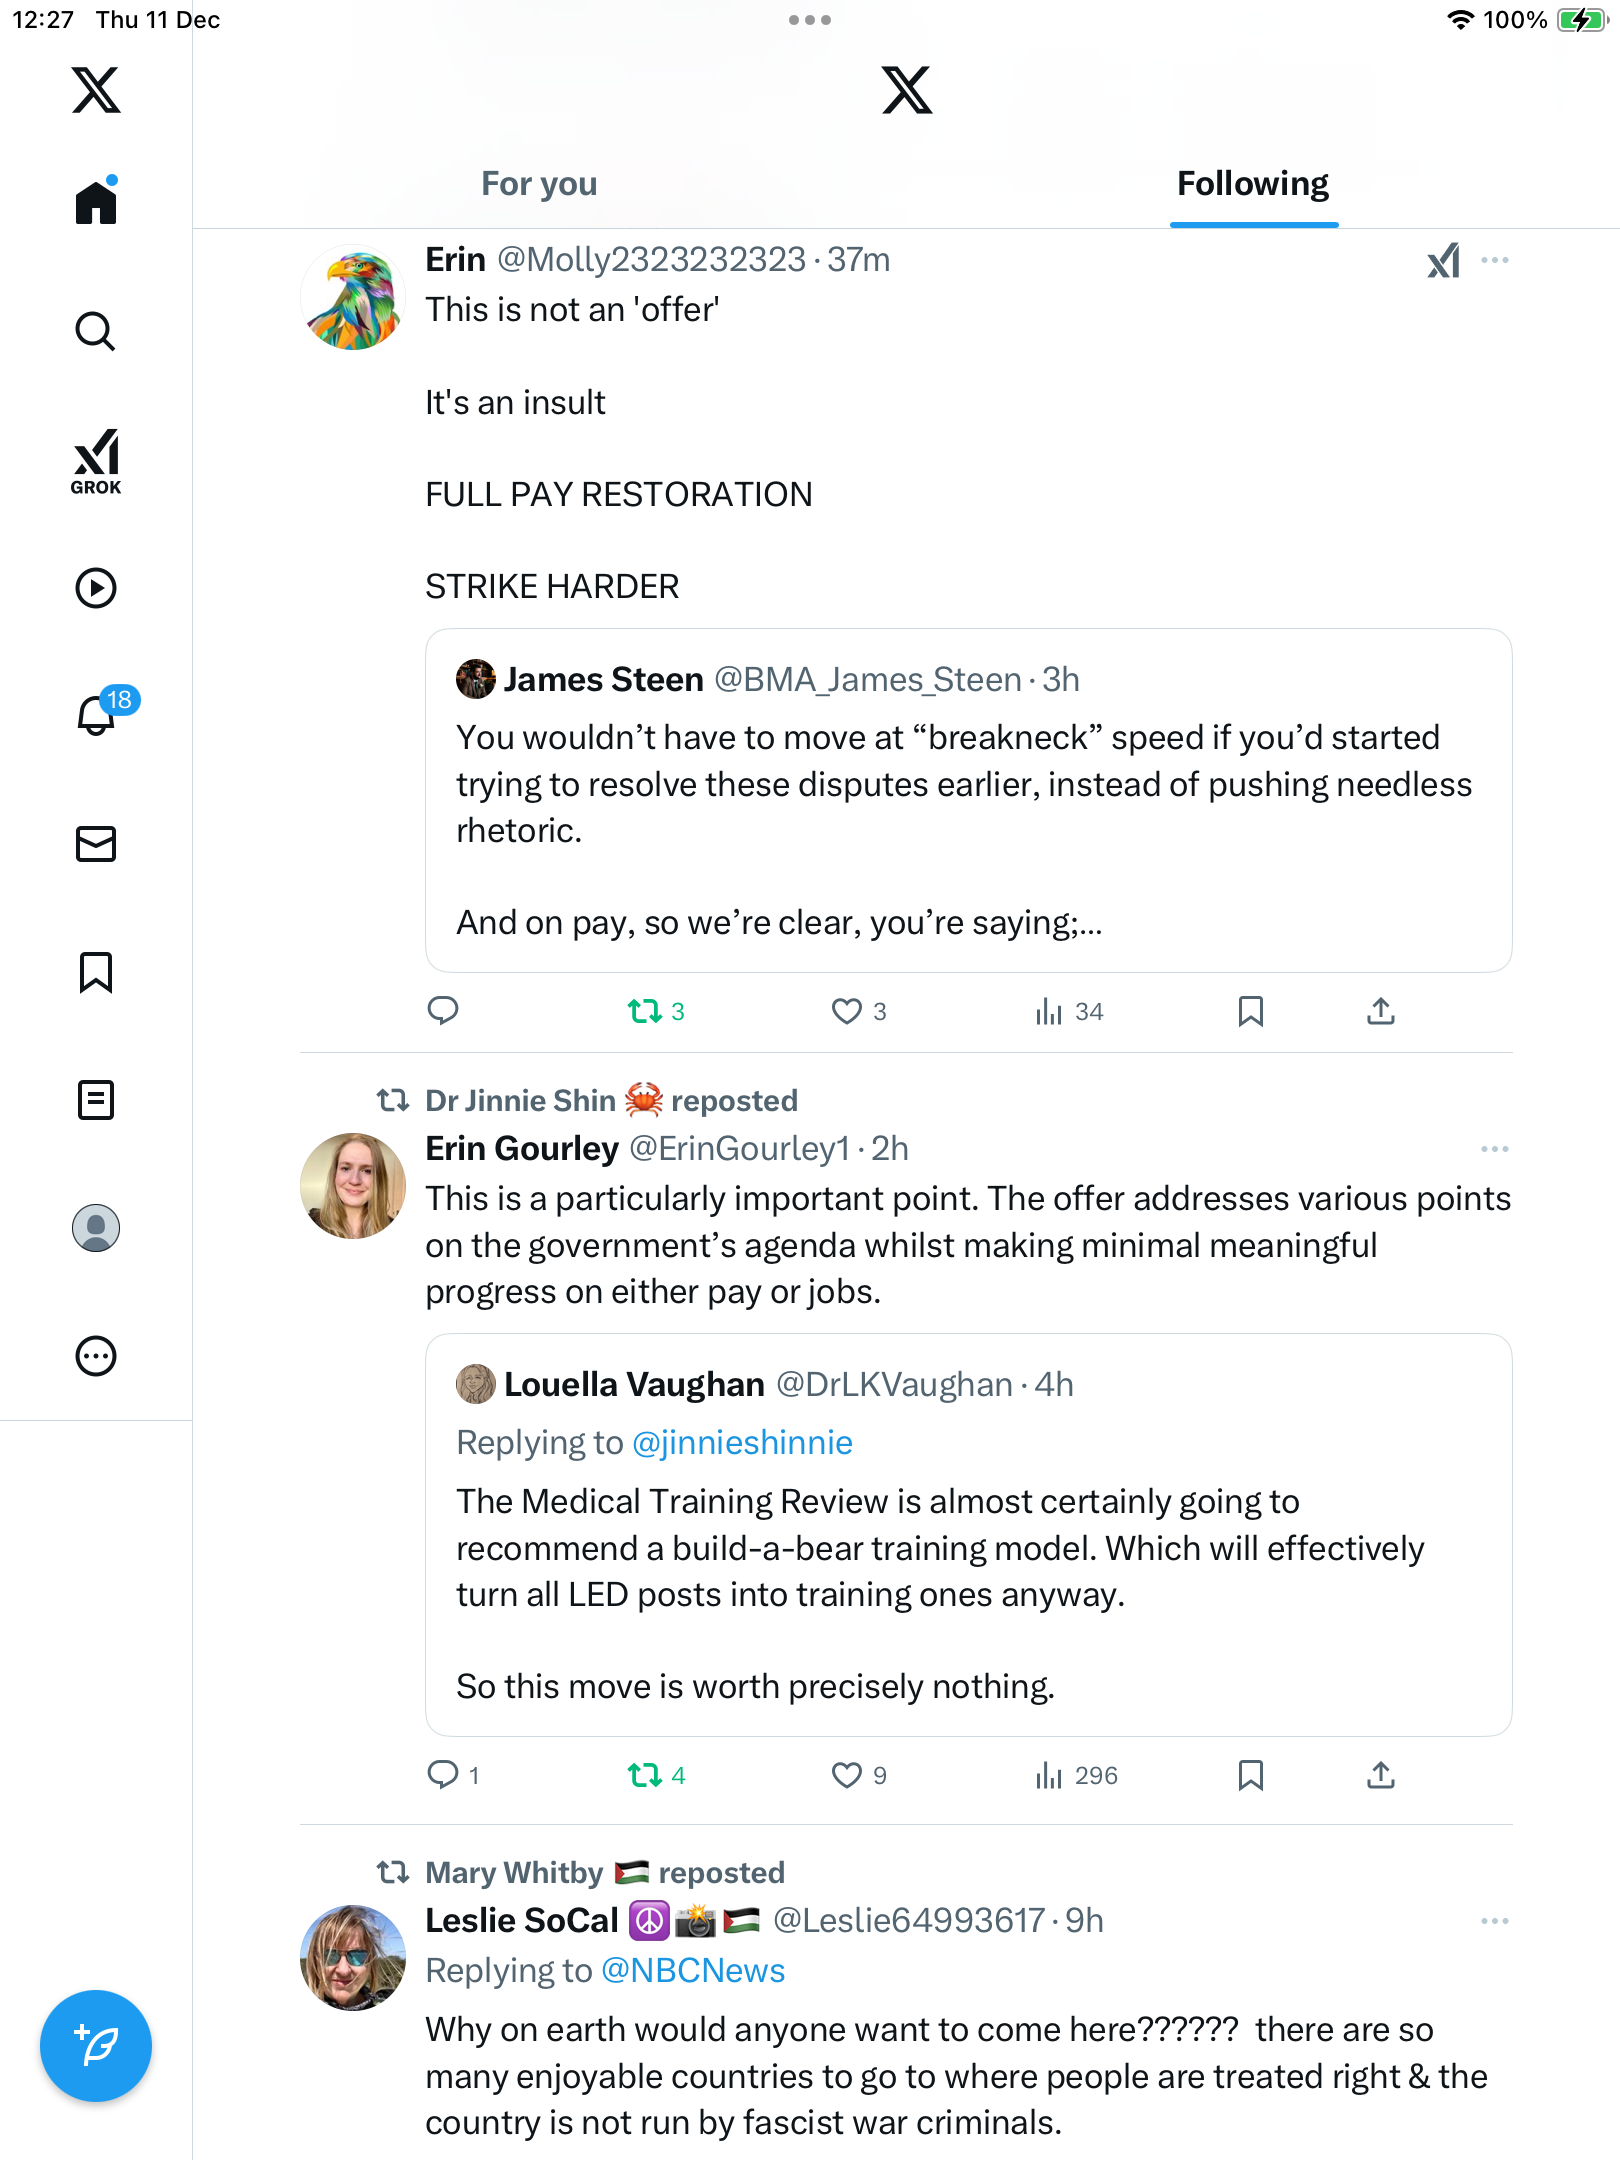The image size is (1620, 2160).
Task: Undo repost on Erin Gourley's post
Action: [x=645, y=1775]
